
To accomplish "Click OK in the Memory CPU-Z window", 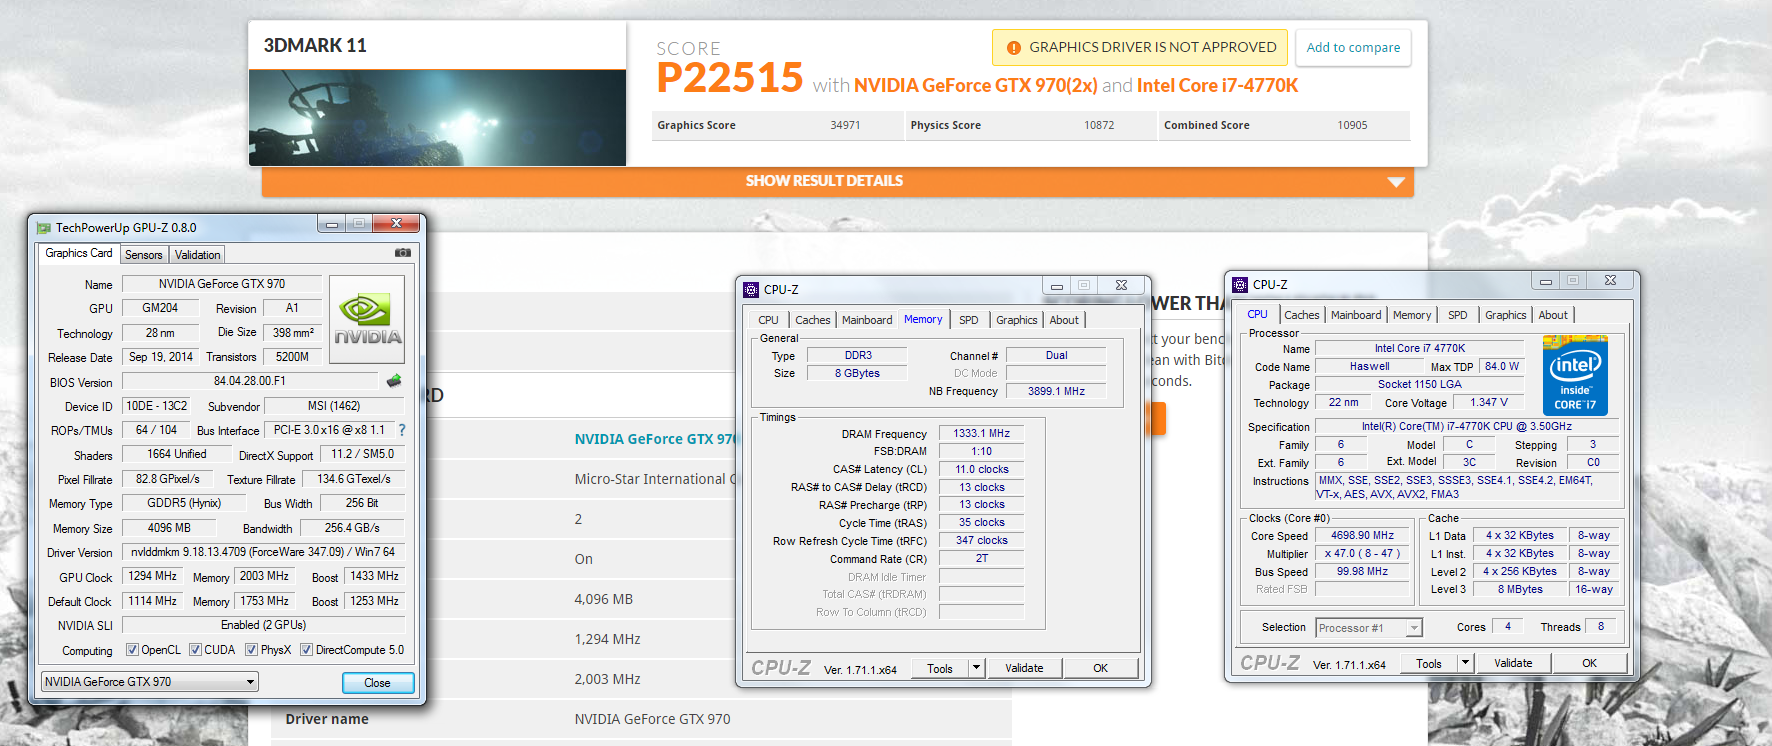I will [1100, 668].
